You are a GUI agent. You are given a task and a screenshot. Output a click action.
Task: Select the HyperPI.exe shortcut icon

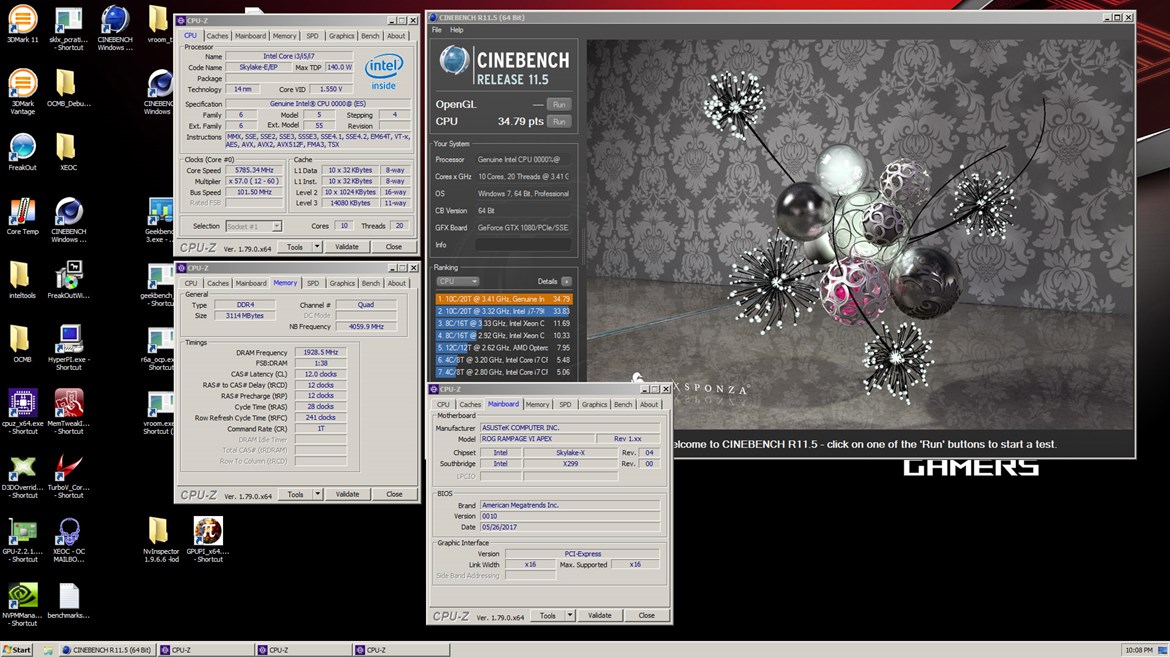pos(68,341)
